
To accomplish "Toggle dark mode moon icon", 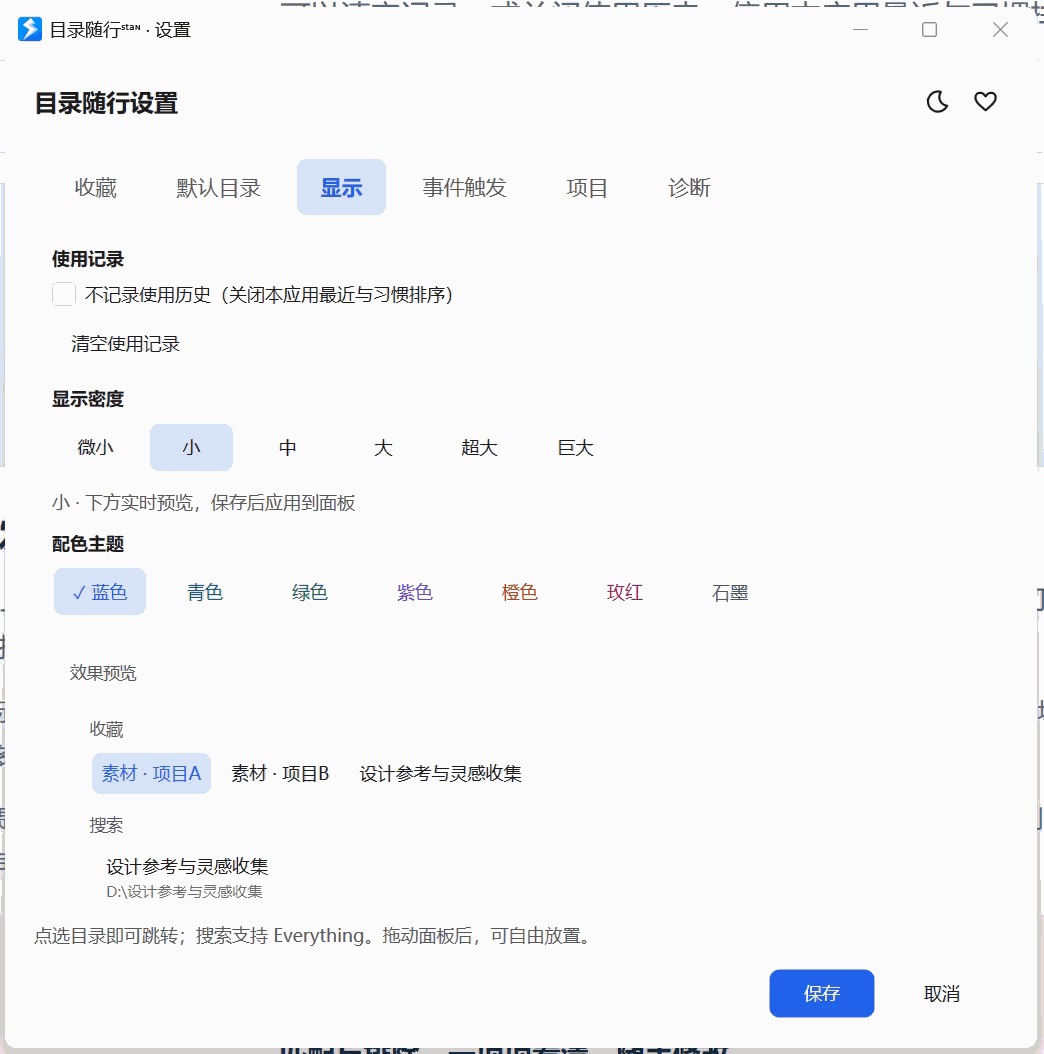I will click(937, 102).
